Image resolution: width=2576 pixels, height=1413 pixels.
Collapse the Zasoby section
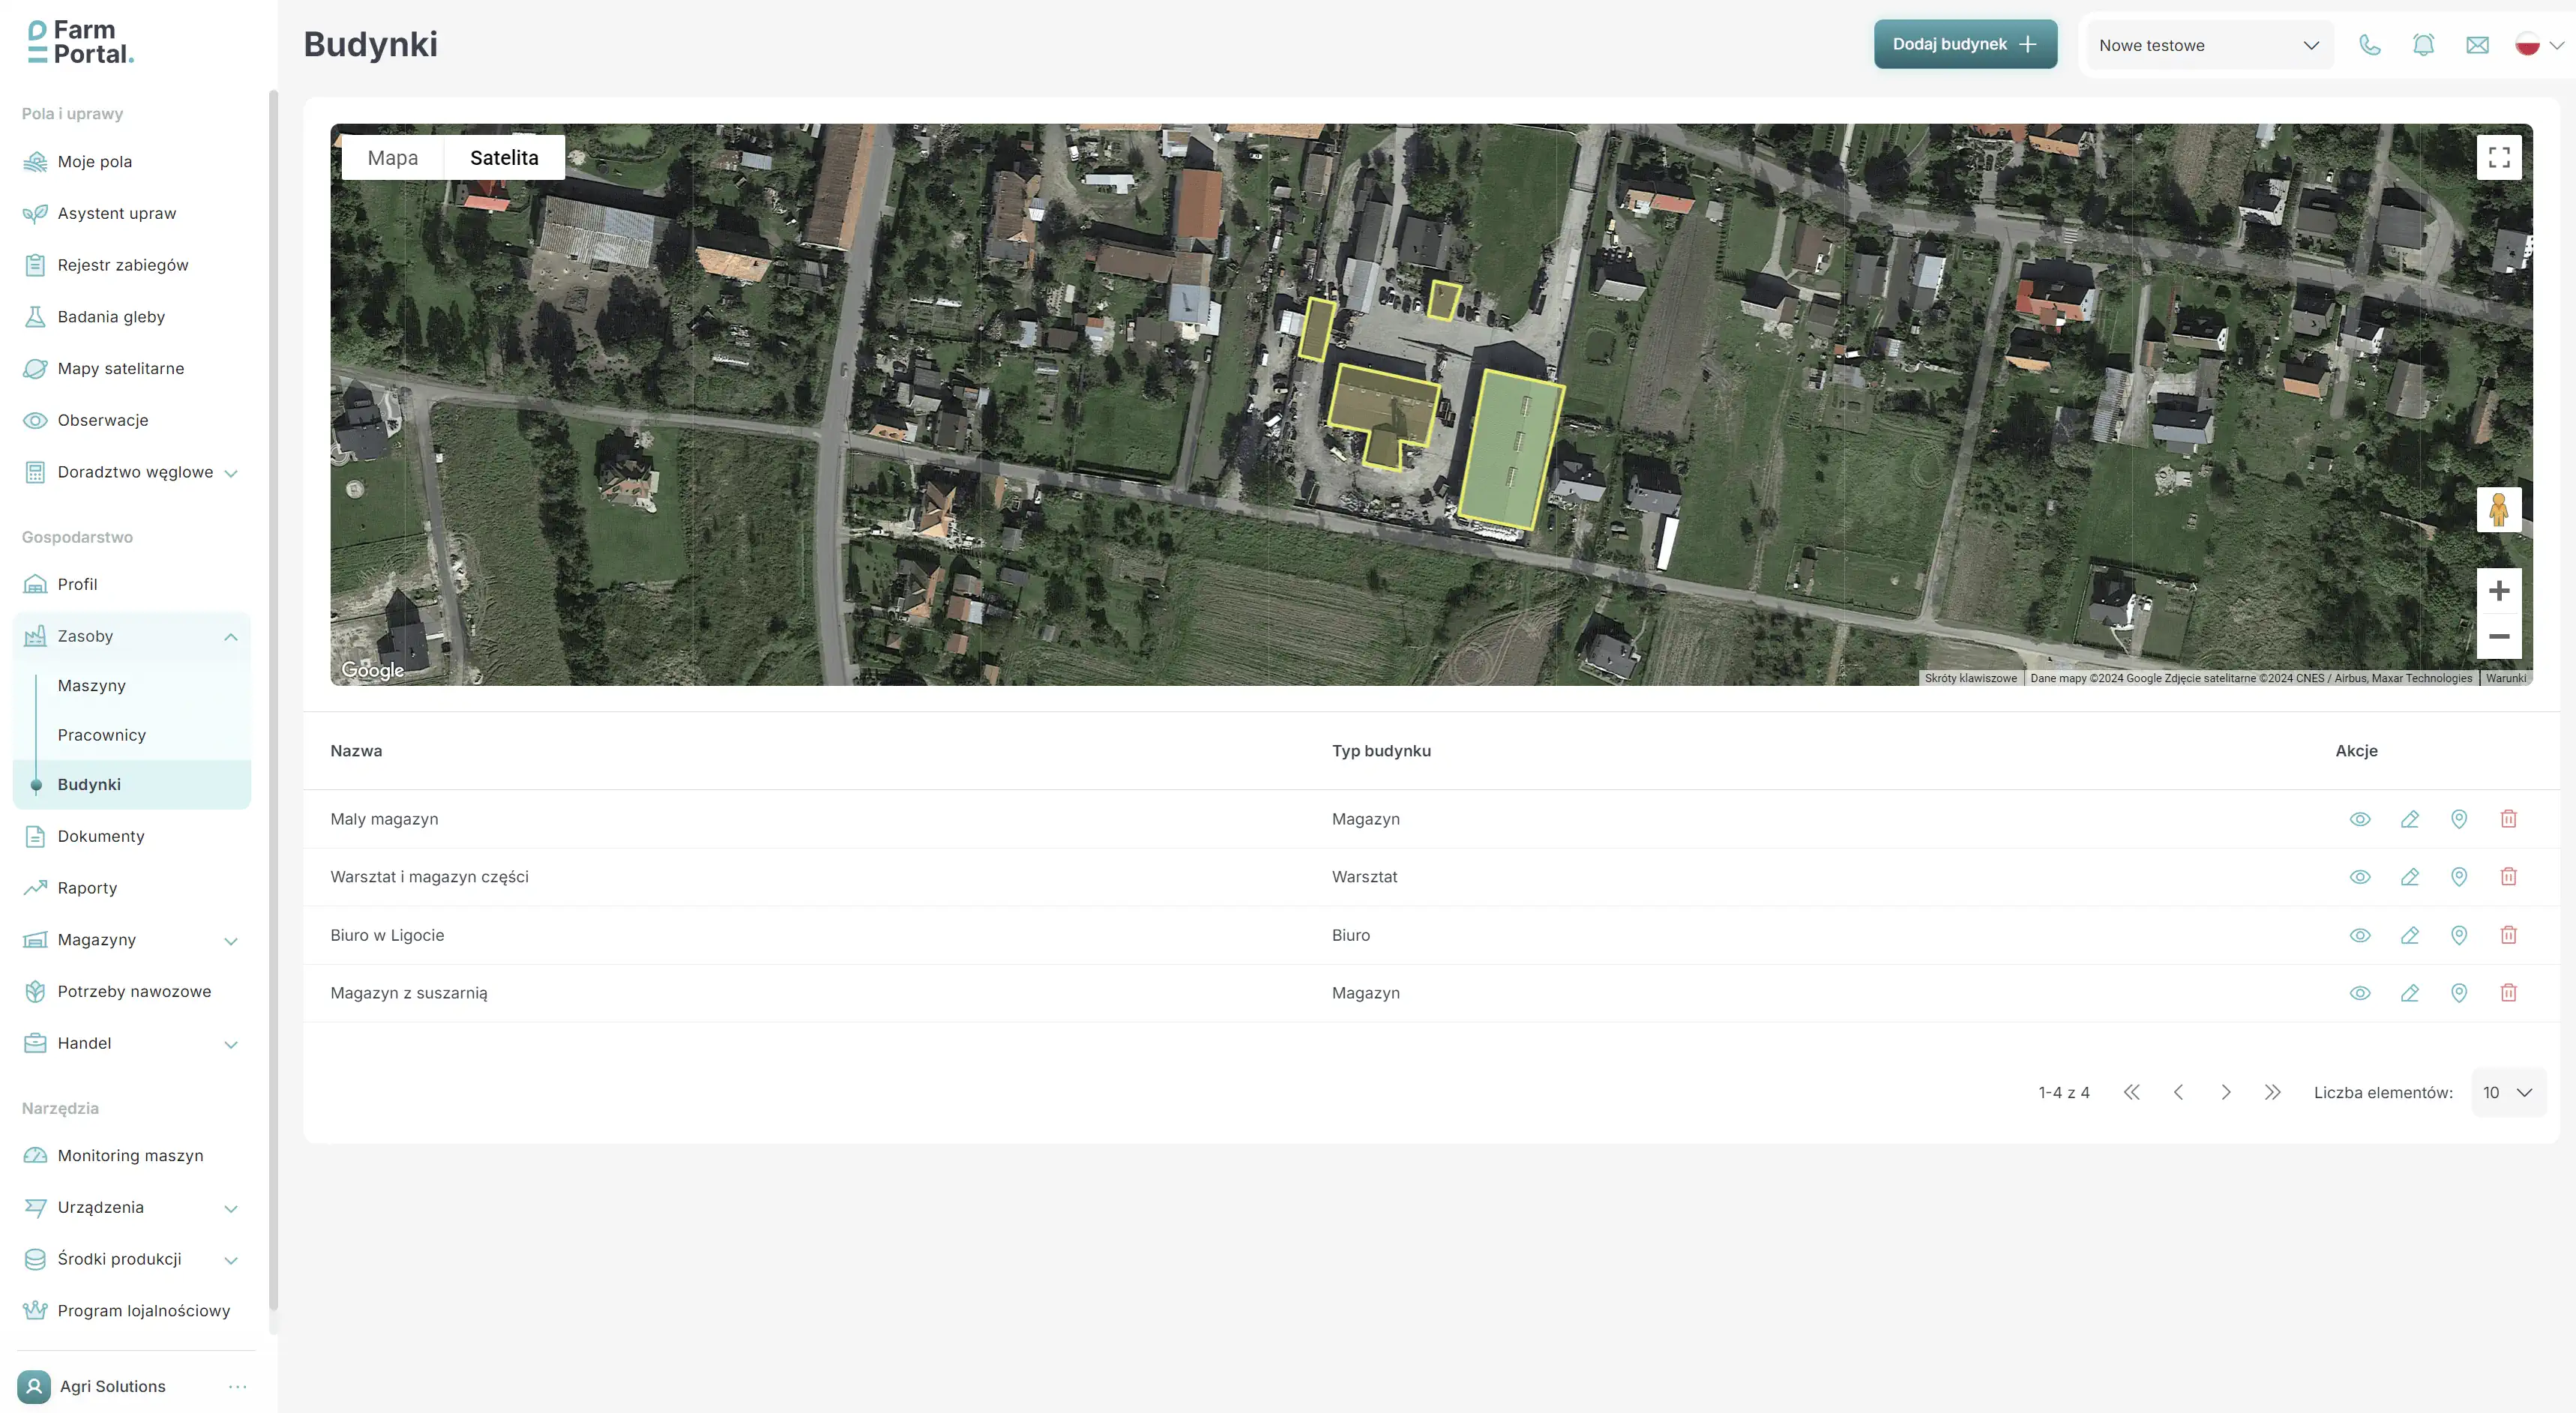point(231,637)
